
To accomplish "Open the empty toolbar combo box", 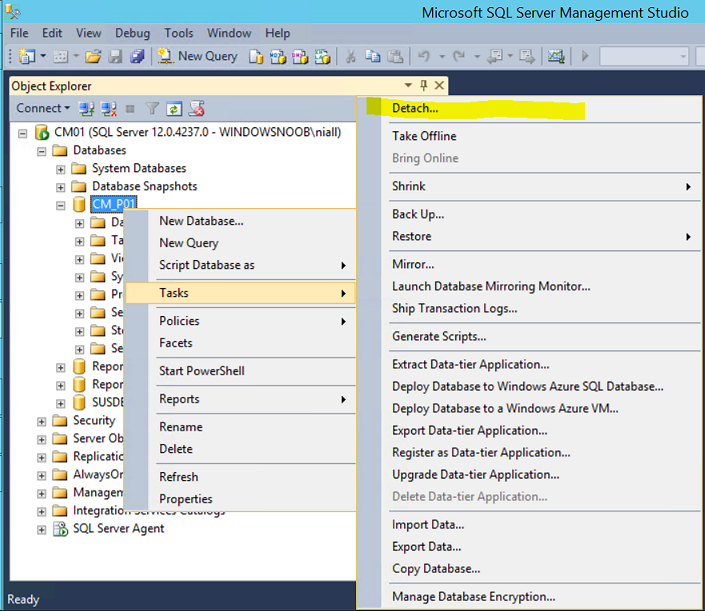I will coord(644,57).
